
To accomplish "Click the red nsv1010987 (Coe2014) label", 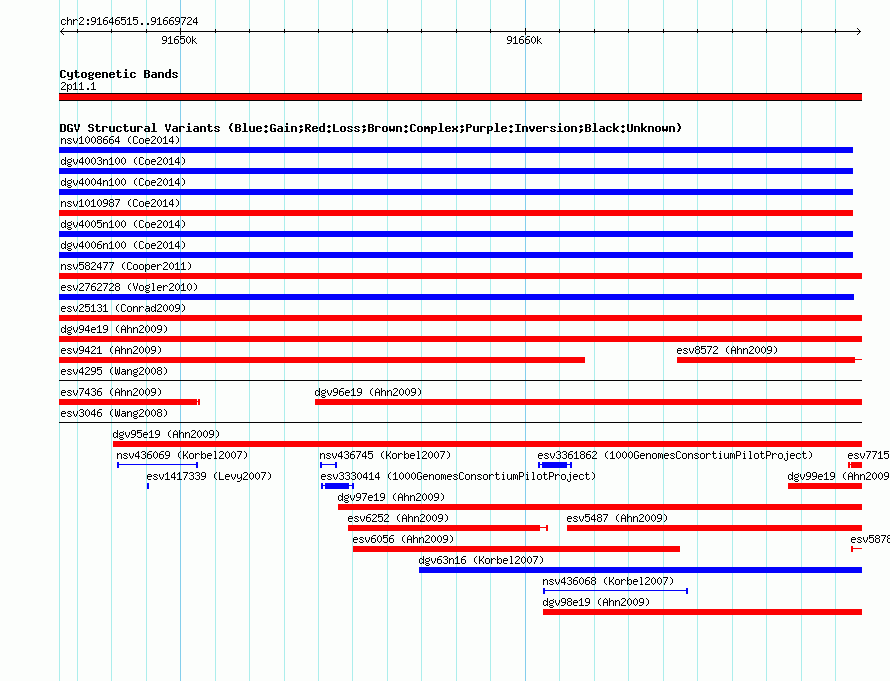I will click(x=120, y=203).
